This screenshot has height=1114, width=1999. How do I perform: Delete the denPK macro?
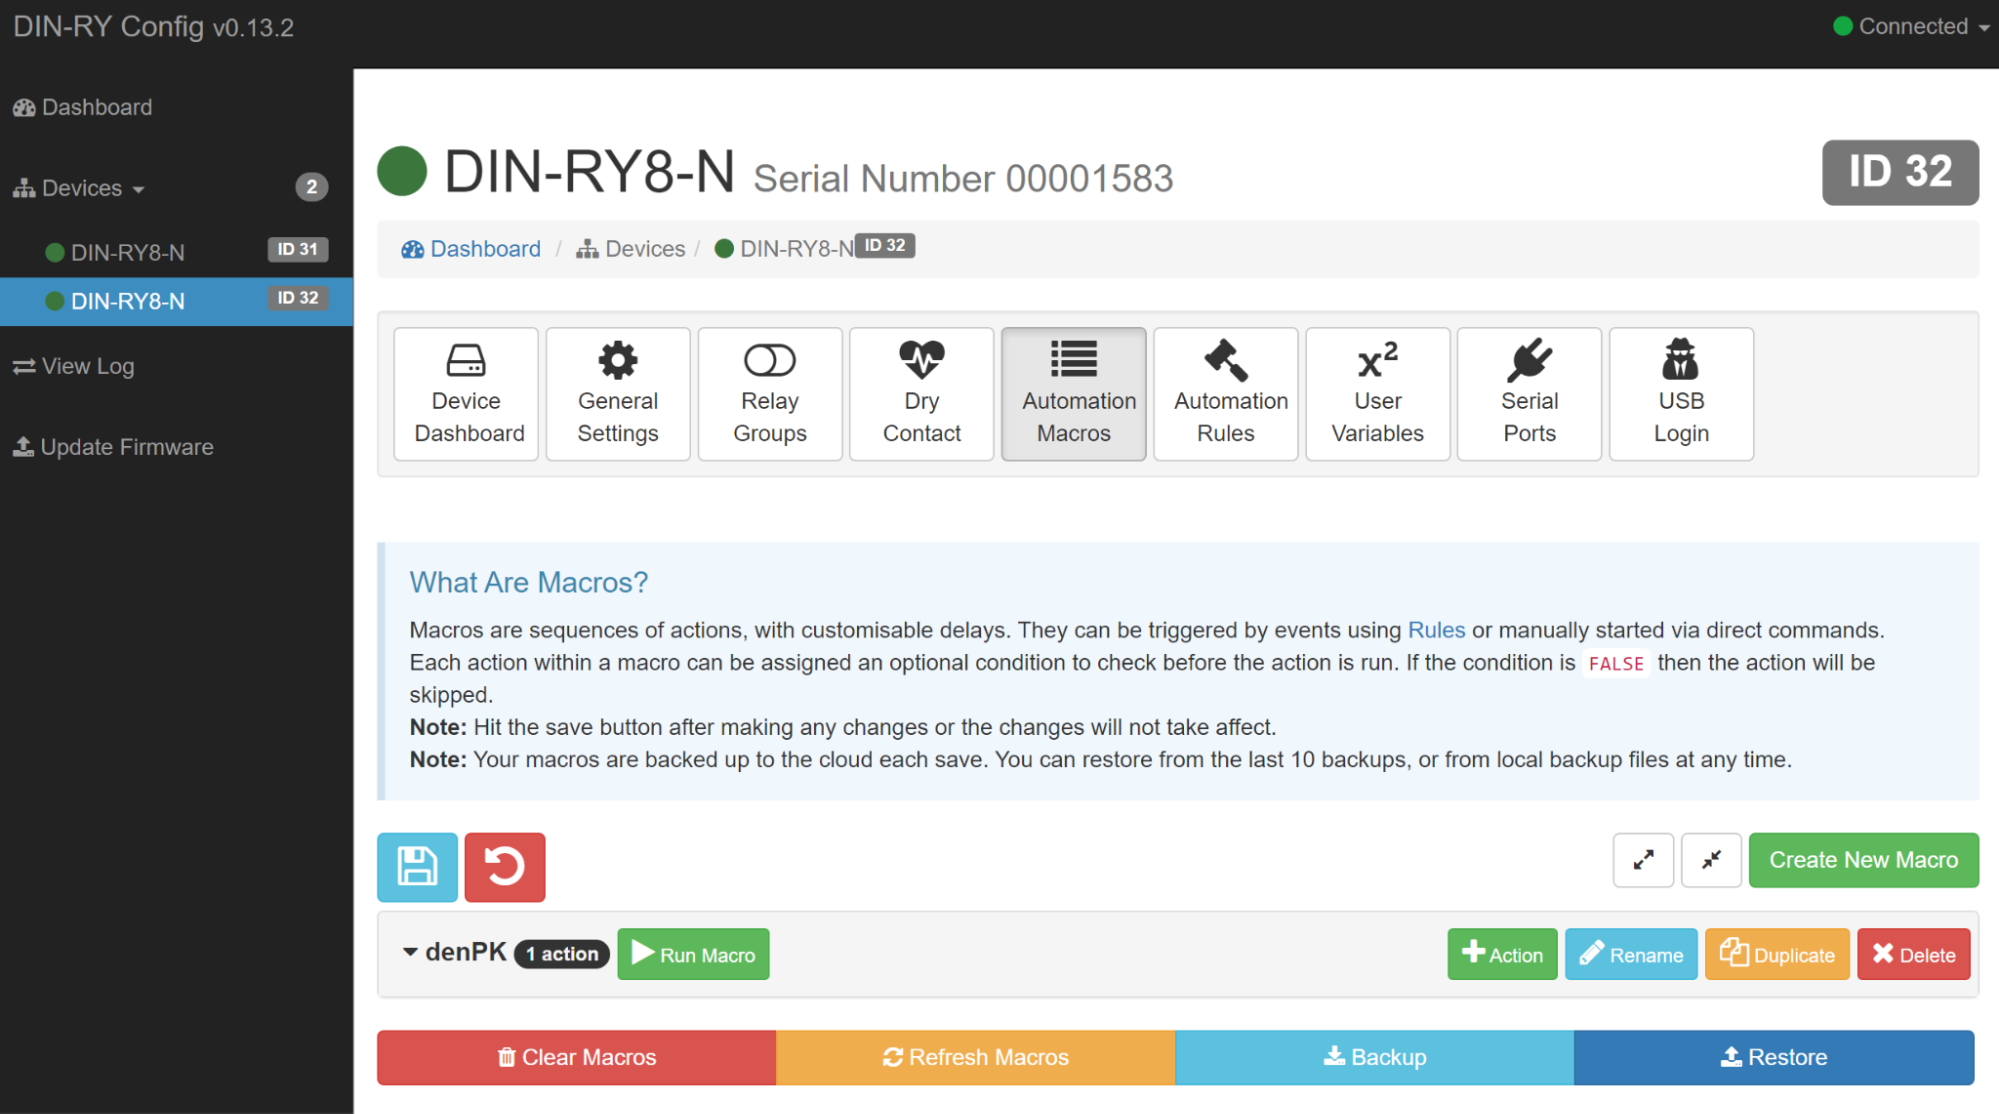(1912, 954)
